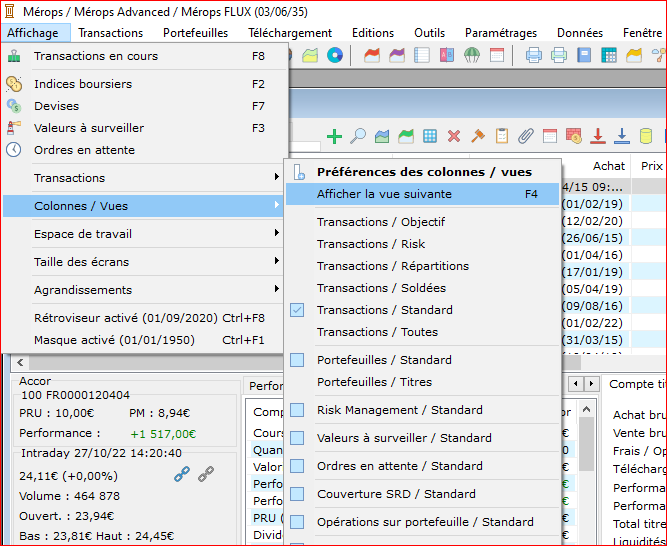
Task: Expand the Espace de travail submenu
Action: point(143,234)
